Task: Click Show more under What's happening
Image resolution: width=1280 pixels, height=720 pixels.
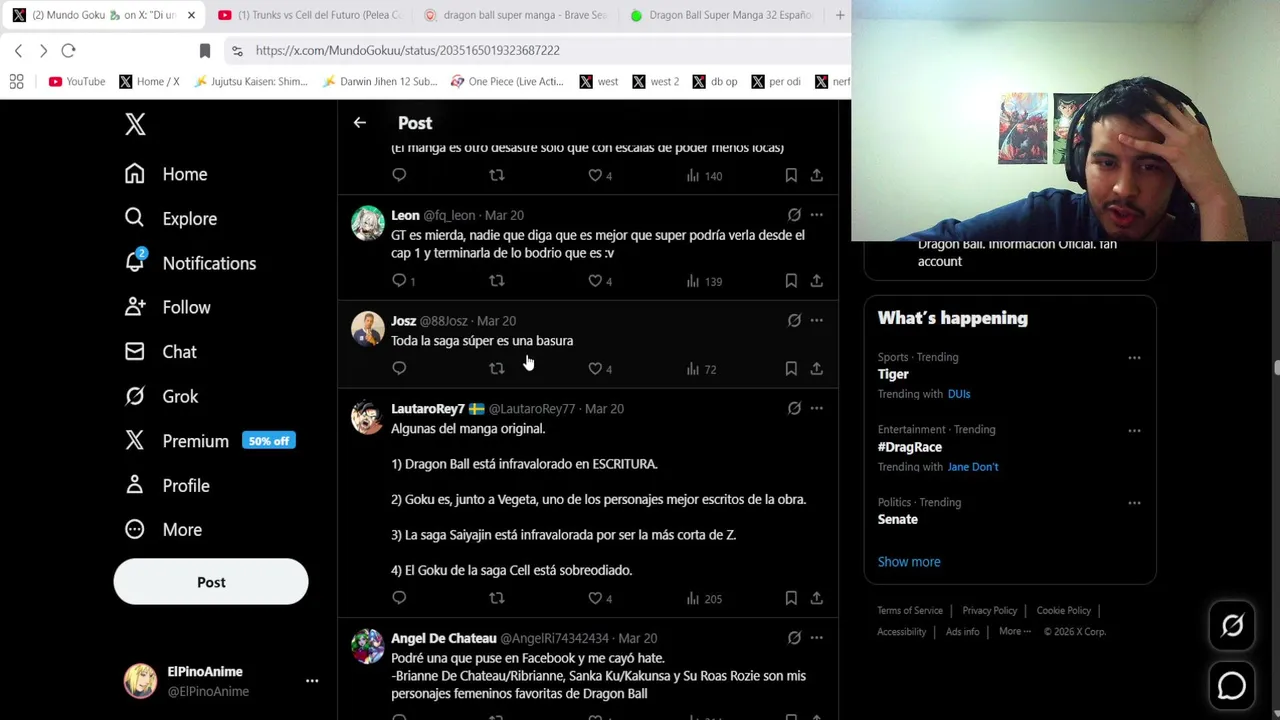Action: point(909,562)
